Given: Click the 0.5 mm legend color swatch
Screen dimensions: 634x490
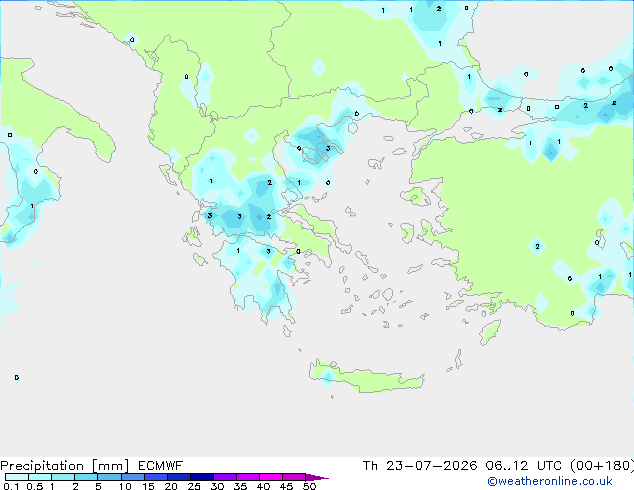Looking at the screenshot, I should click(x=40, y=477).
